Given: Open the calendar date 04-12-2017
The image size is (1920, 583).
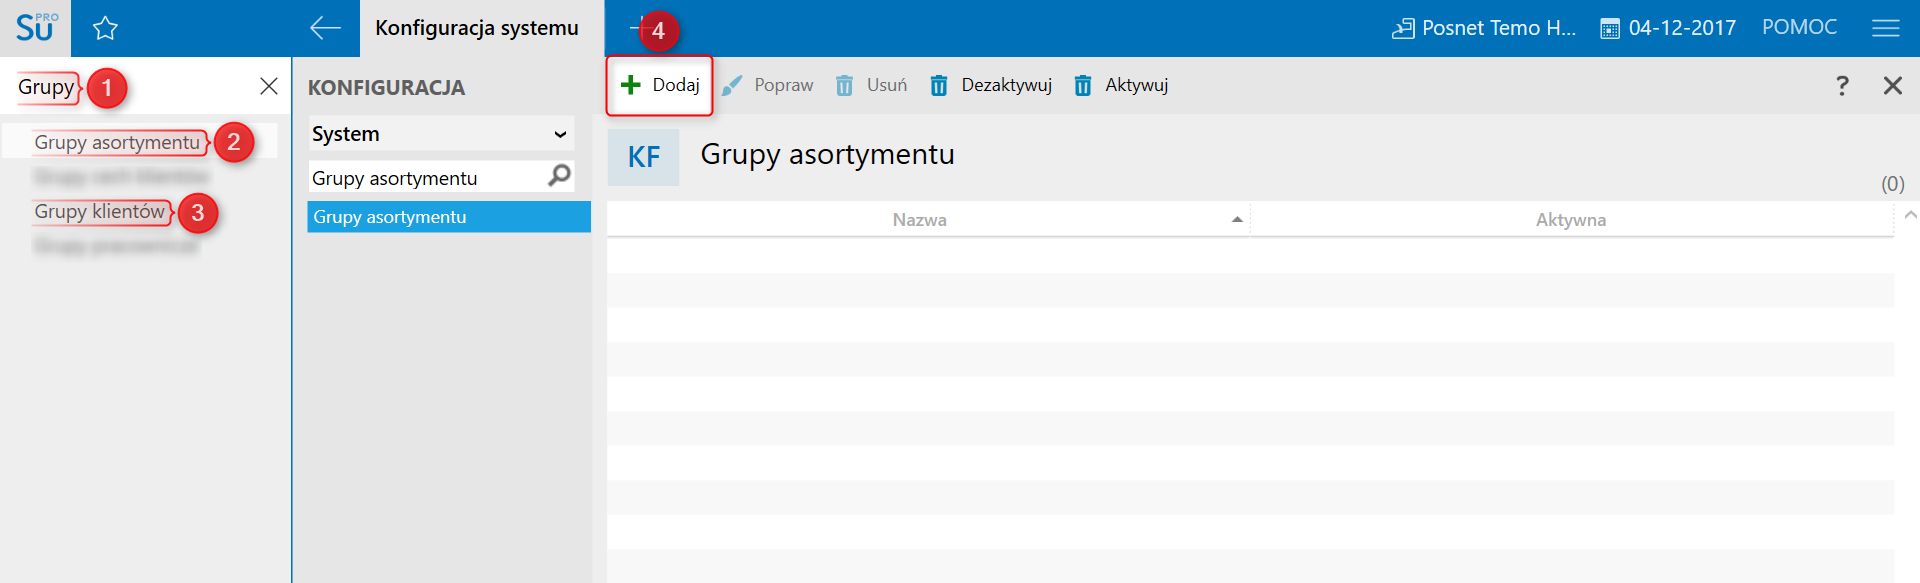Looking at the screenshot, I should coord(1669,28).
